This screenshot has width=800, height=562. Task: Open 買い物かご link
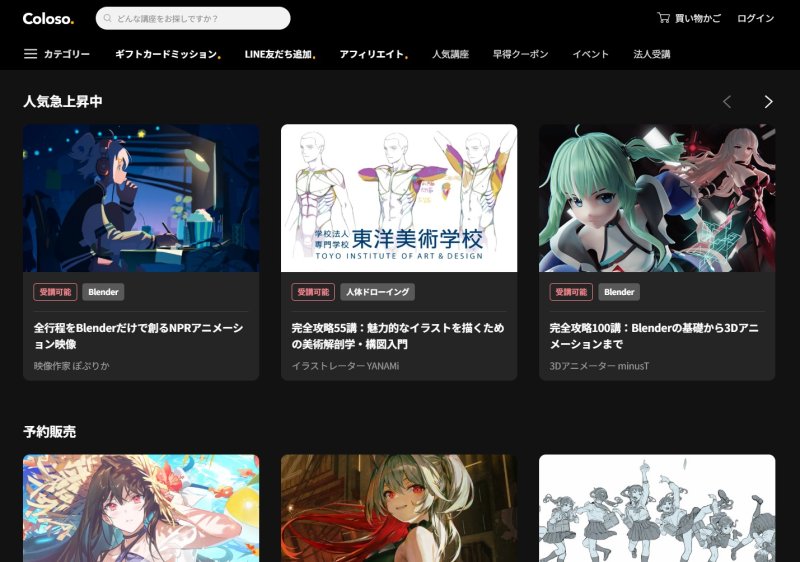coord(697,18)
